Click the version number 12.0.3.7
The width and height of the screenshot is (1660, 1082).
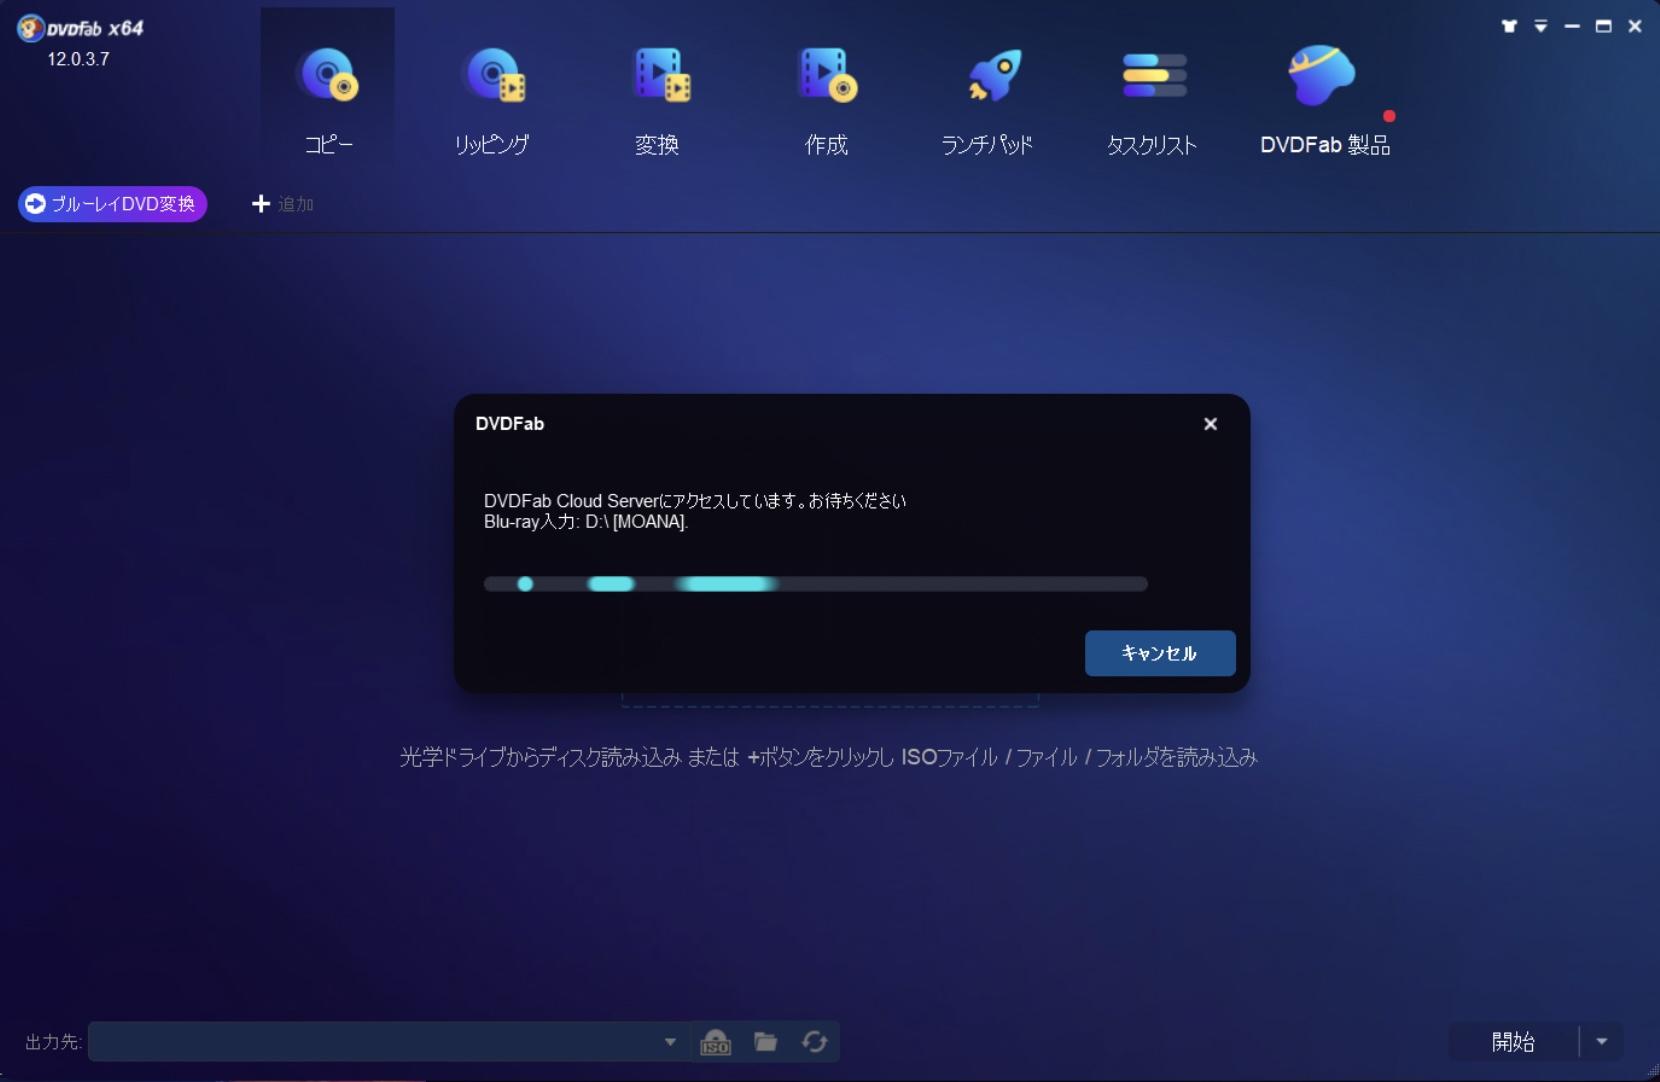[x=78, y=59]
